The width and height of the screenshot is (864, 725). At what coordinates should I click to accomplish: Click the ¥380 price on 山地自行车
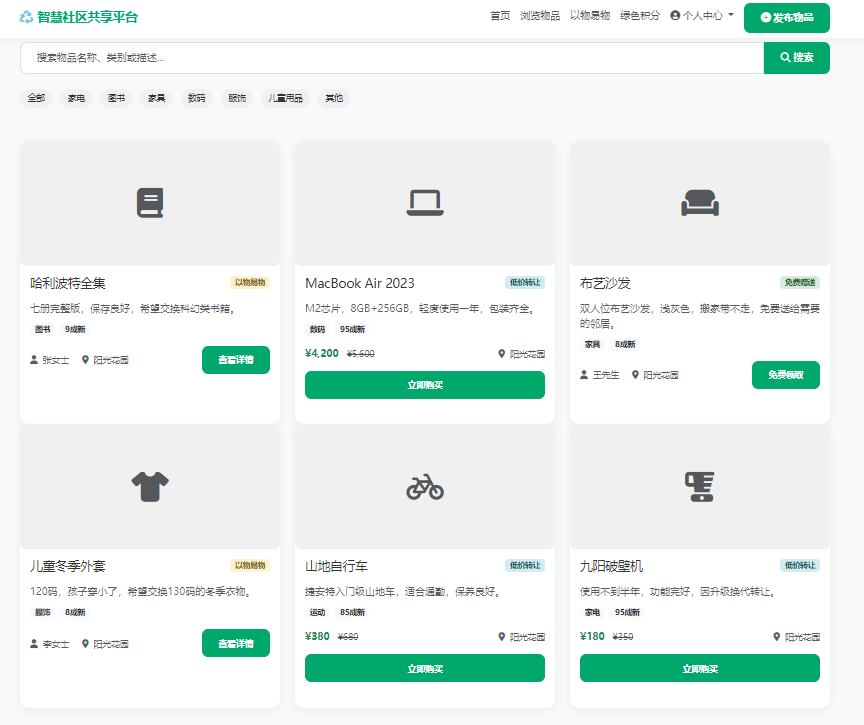pyautogui.click(x=317, y=636)
